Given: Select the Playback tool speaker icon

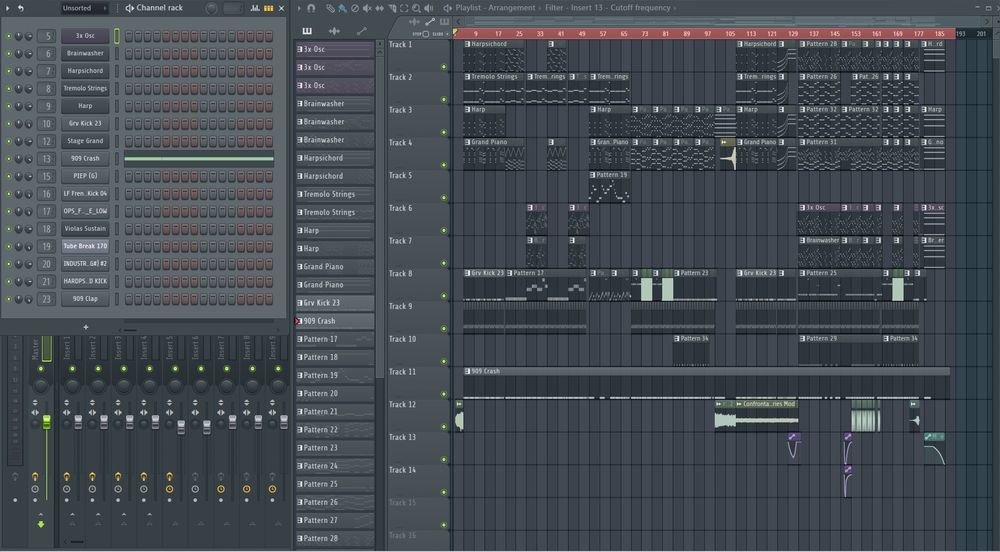Looking at the screenshot, I should [x=429, y=8].
